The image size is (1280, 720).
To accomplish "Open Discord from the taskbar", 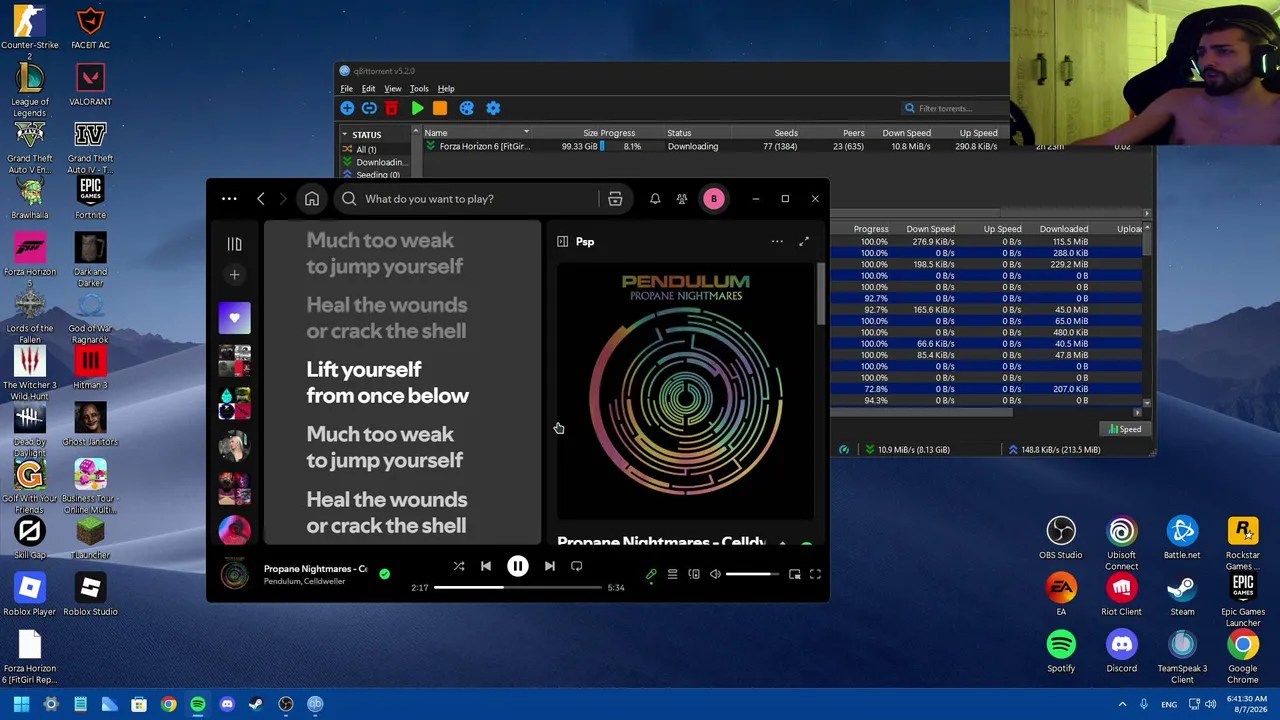I will click(x=227, y=704).
